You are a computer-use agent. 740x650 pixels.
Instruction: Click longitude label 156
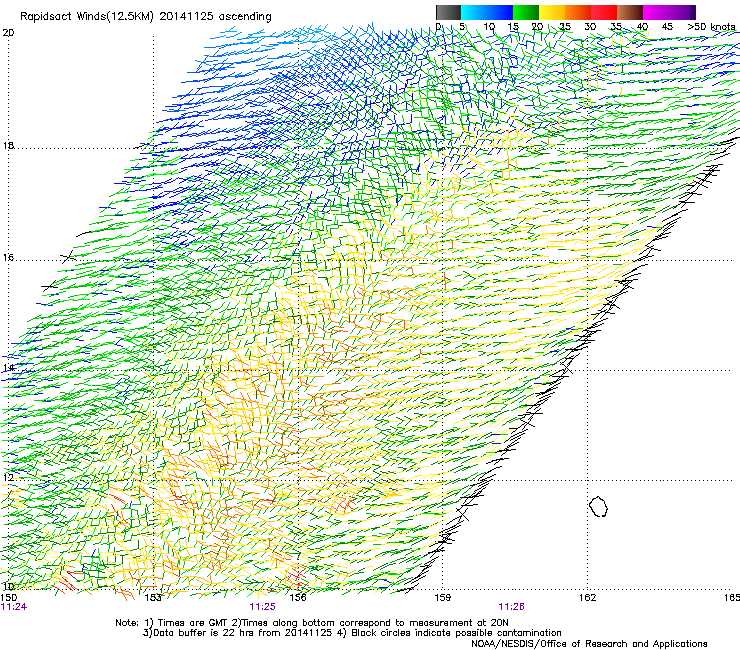coord(298,598)
